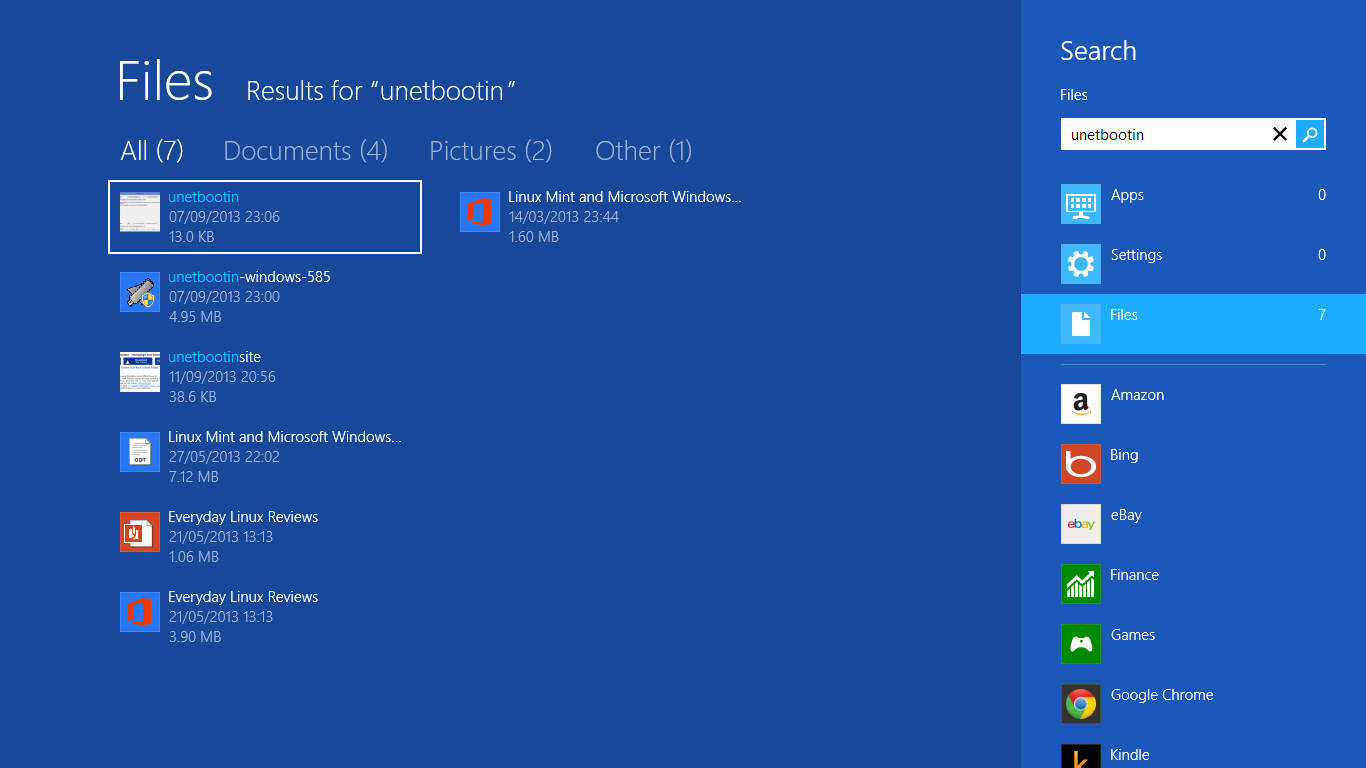
Task: Click the 07/09/2013 23:00 date
Action: tap(224, 297)
